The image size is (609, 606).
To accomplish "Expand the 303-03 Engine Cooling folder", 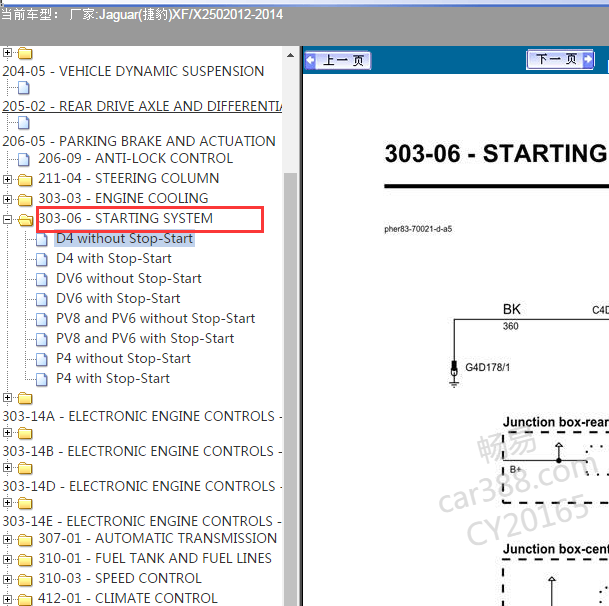I will (x=8, y=199).
